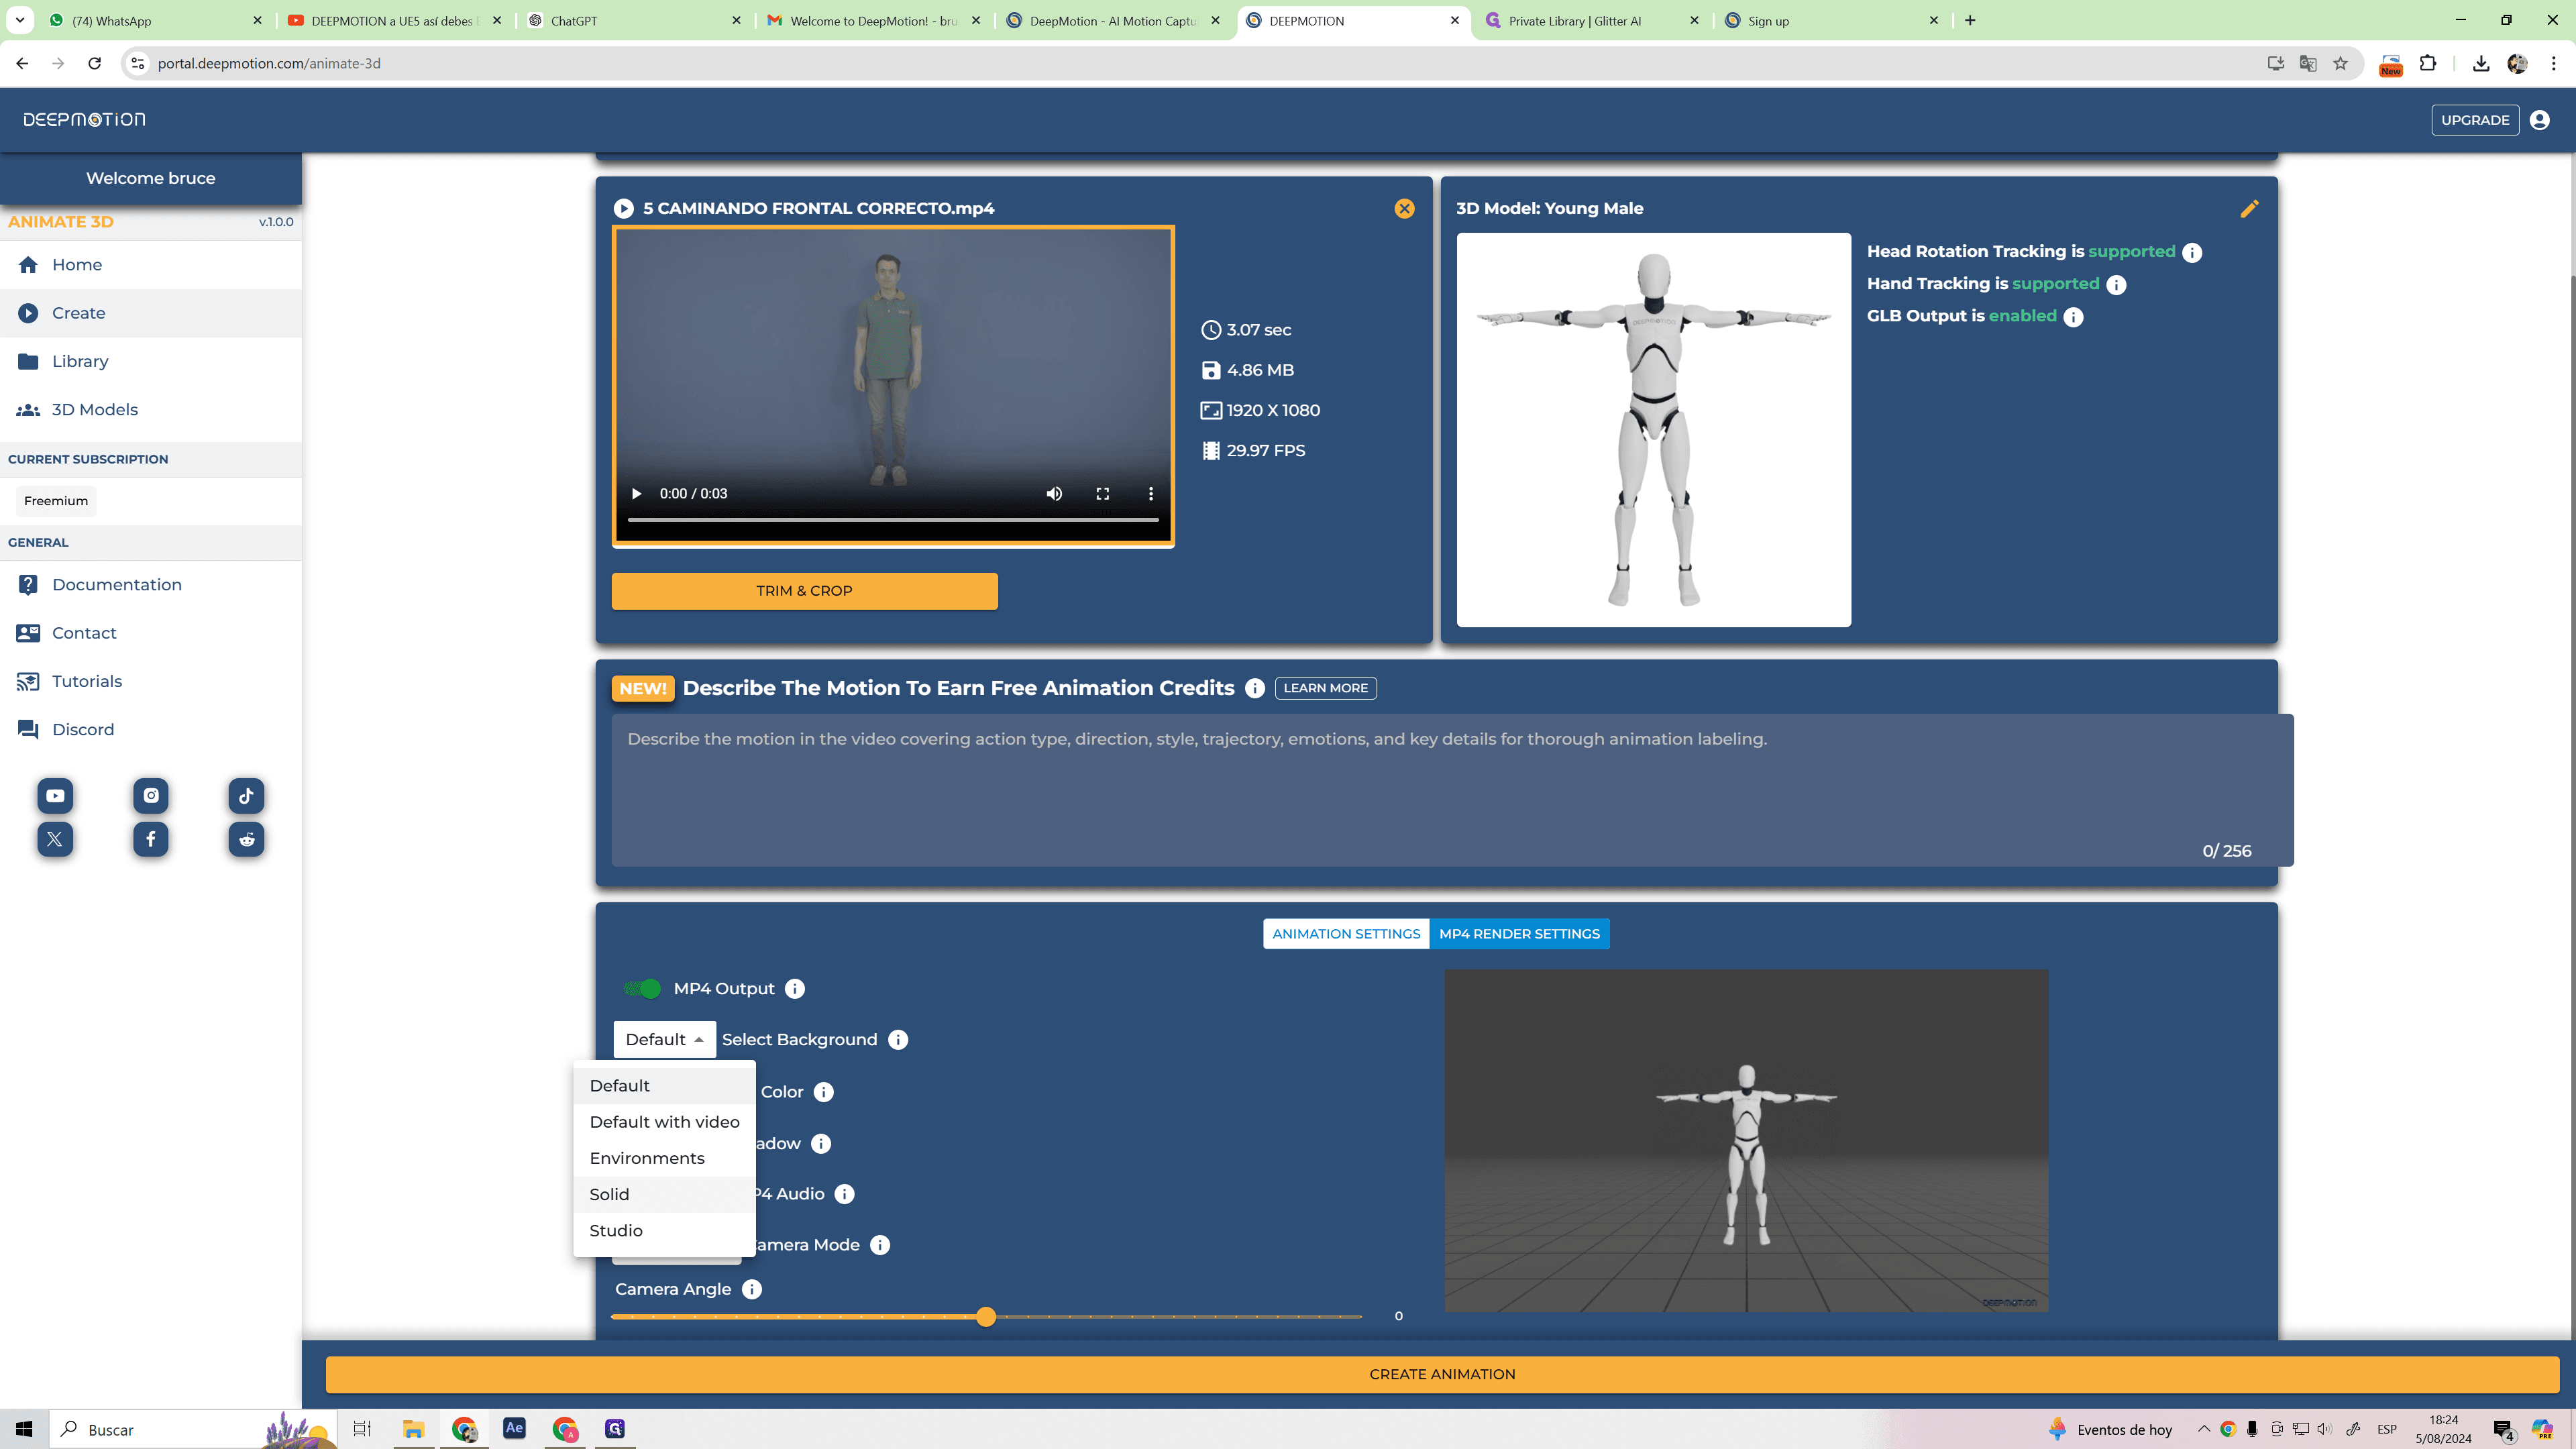Mute the video preview volume
The image size is (2576, 1449).
coord(1054,494)
